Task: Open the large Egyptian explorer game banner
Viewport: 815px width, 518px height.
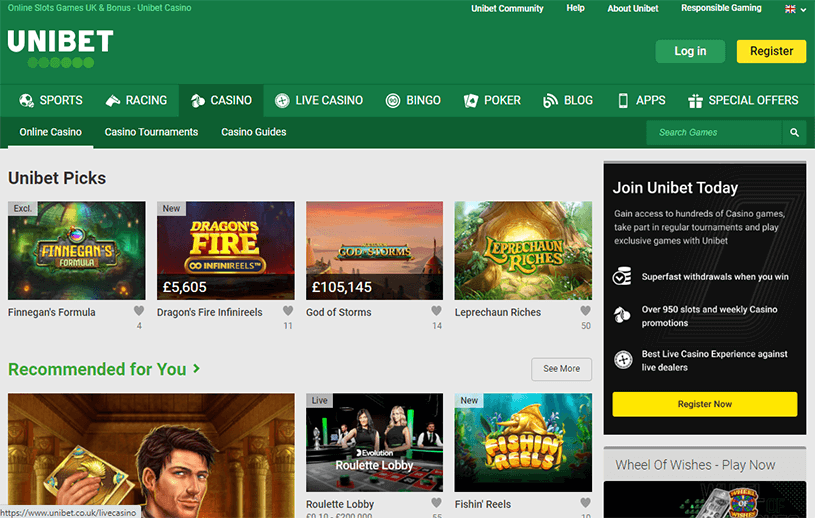Action: [151, 455]
